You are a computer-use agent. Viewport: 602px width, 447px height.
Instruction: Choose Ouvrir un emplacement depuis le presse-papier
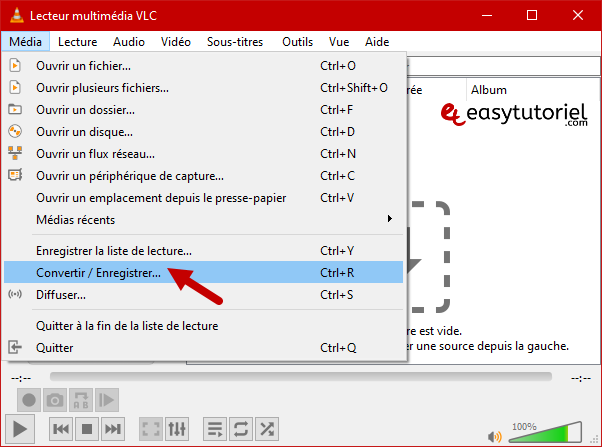pyautogui.click(x=203, y=198)
